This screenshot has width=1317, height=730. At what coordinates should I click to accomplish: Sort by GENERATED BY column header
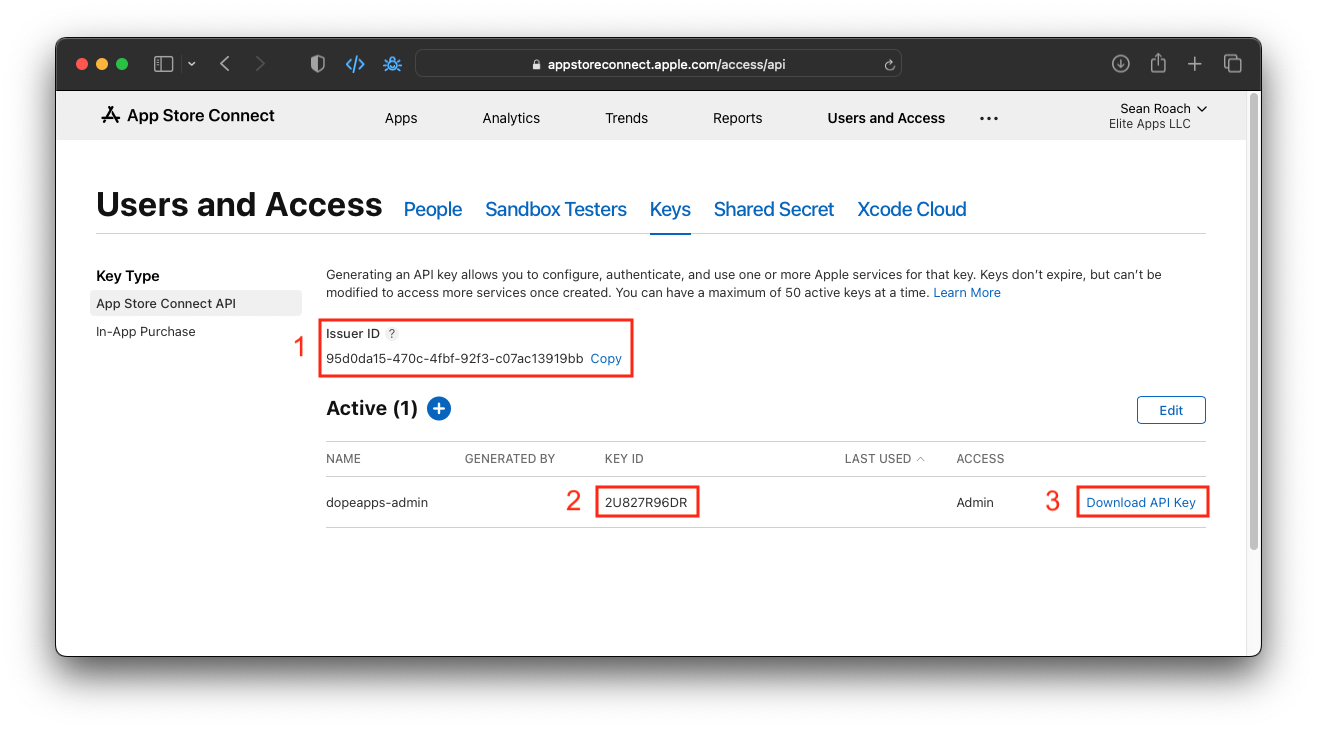pyautogui.click(x=510, y=459)
